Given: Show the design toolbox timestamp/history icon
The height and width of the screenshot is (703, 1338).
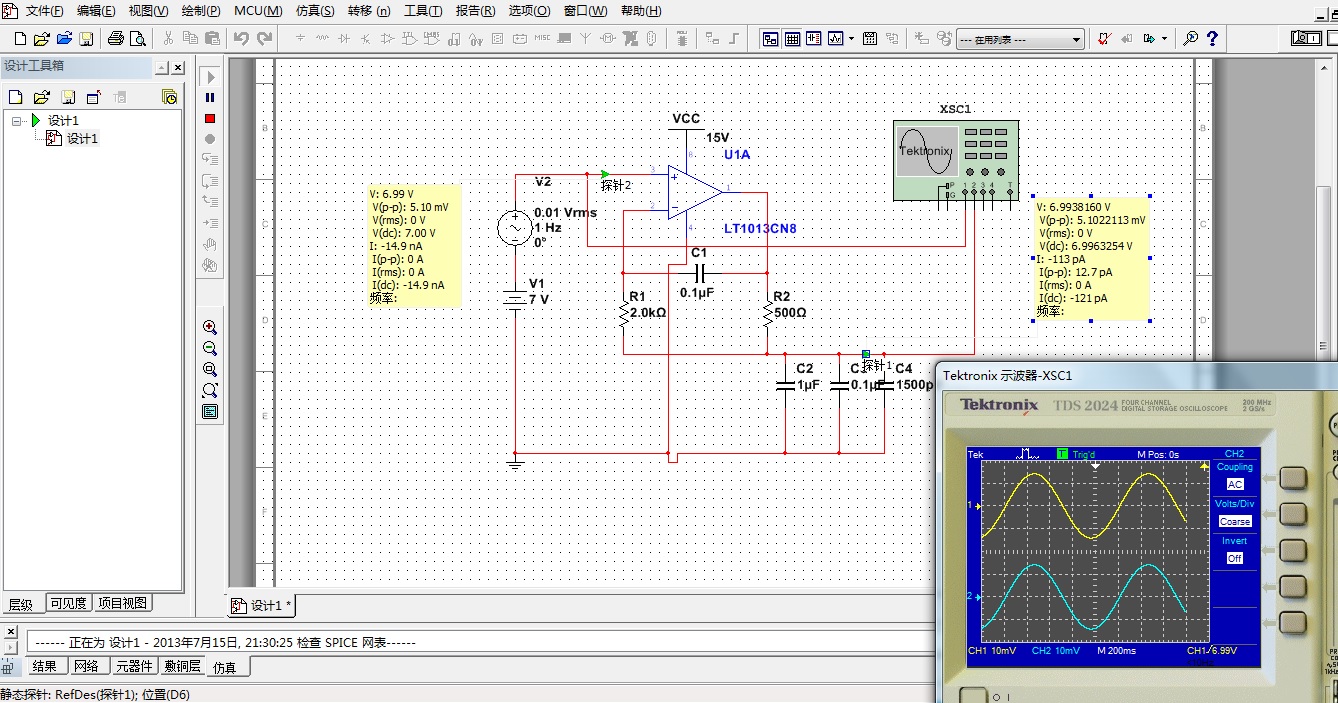Looking at the screenshot, I should tap(169, 97).
